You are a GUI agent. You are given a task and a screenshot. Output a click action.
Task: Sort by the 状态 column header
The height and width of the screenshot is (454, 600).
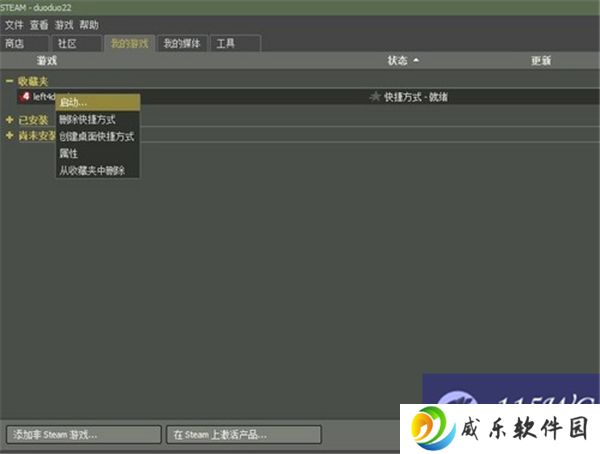click(x=397, y=60)
